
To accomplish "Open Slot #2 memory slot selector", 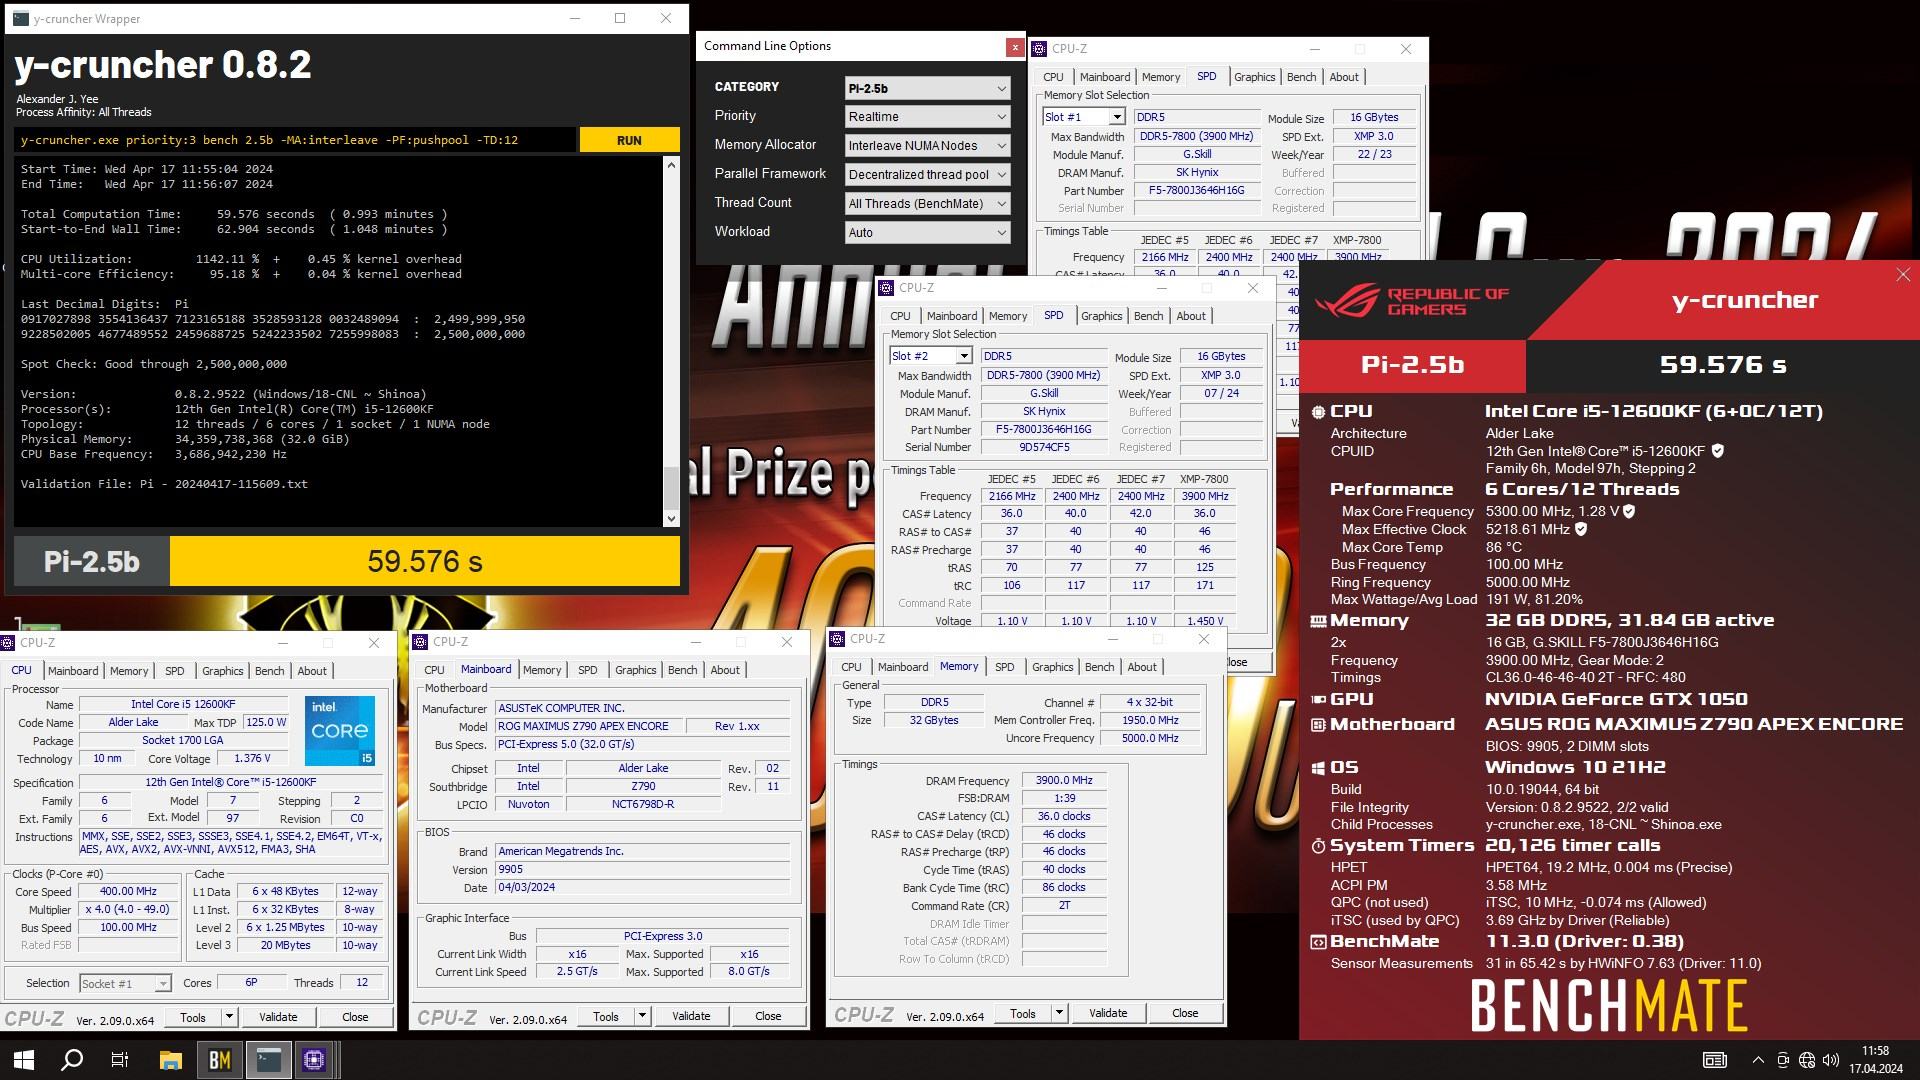I will coord(930,356).
